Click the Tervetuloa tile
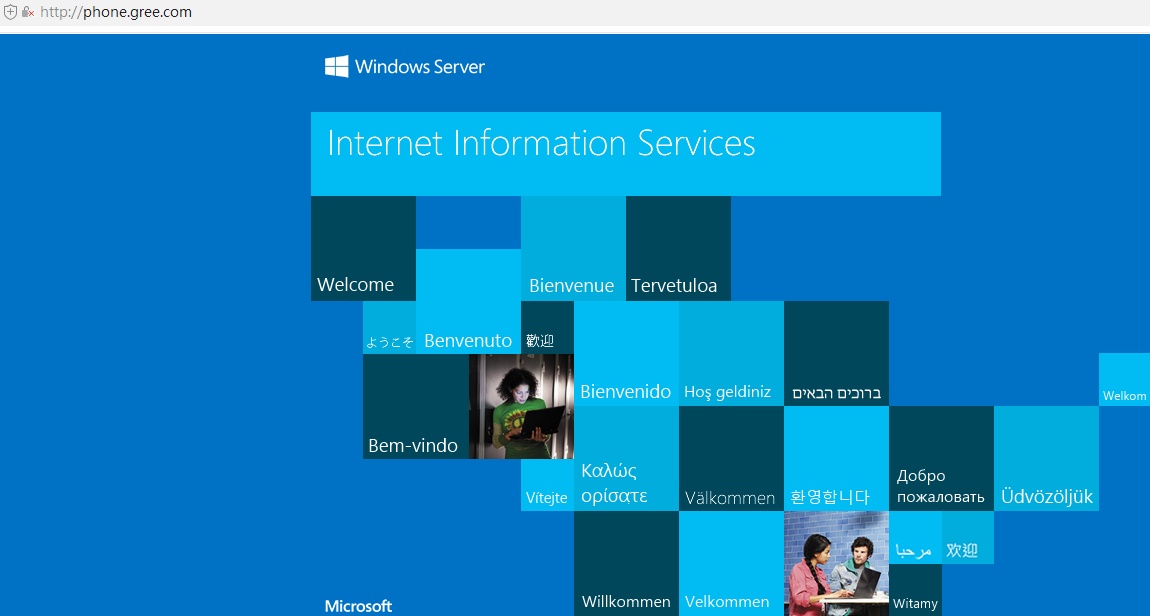This screenshot has height=616, width=1150. pos(678,248)
